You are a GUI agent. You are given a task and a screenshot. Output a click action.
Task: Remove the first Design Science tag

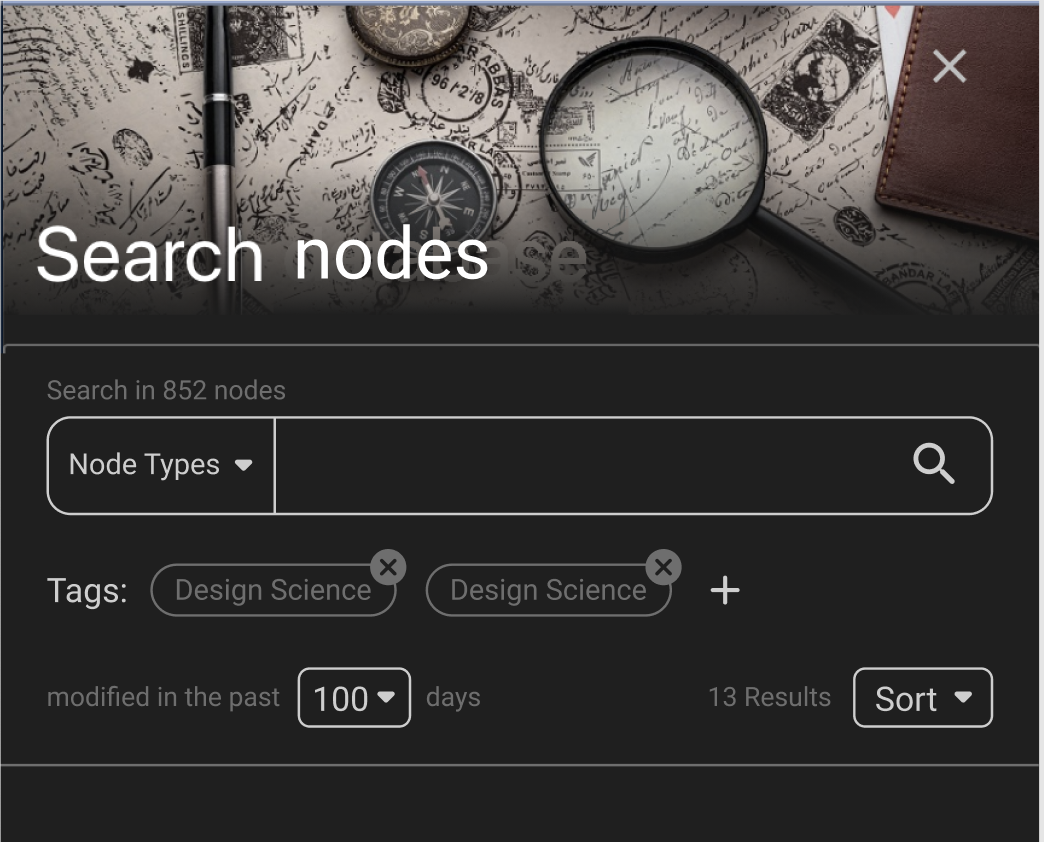[388, 567]
